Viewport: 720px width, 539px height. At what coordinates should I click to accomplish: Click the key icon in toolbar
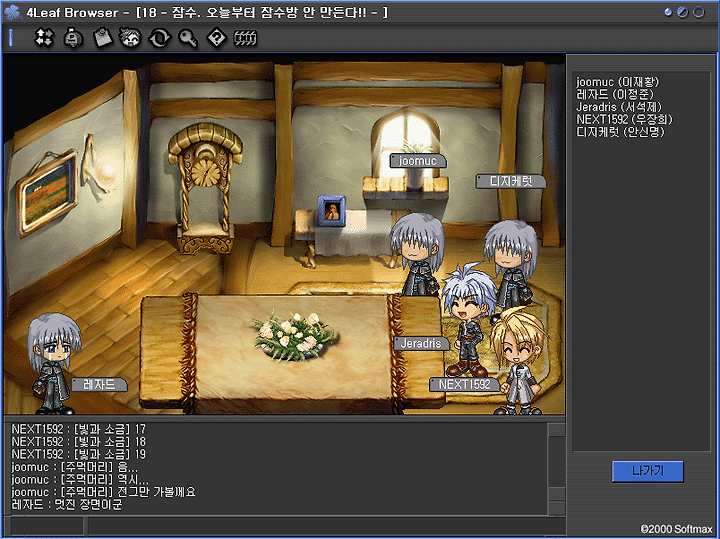click(188, 39)
